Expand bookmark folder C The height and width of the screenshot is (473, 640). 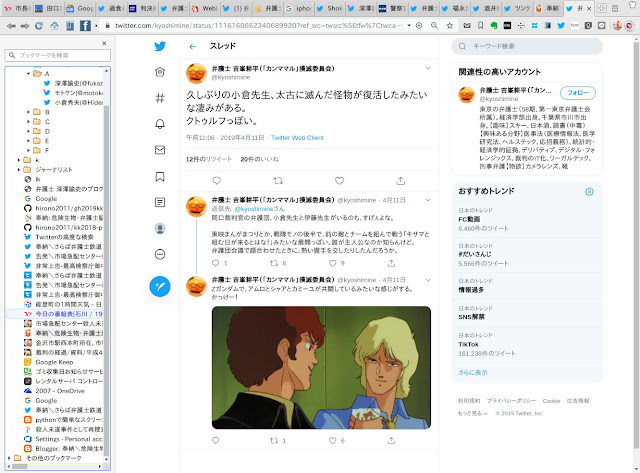click(28, 122)
